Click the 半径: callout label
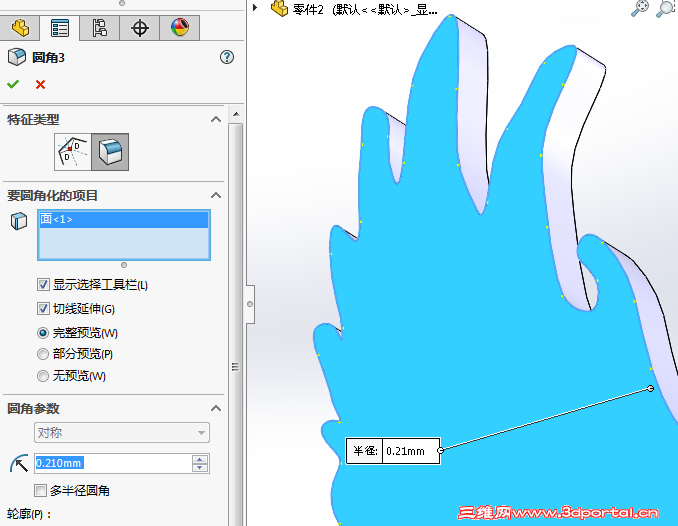Screen dimensions: 678x526 pyautogui.click(x=365, y=451)
